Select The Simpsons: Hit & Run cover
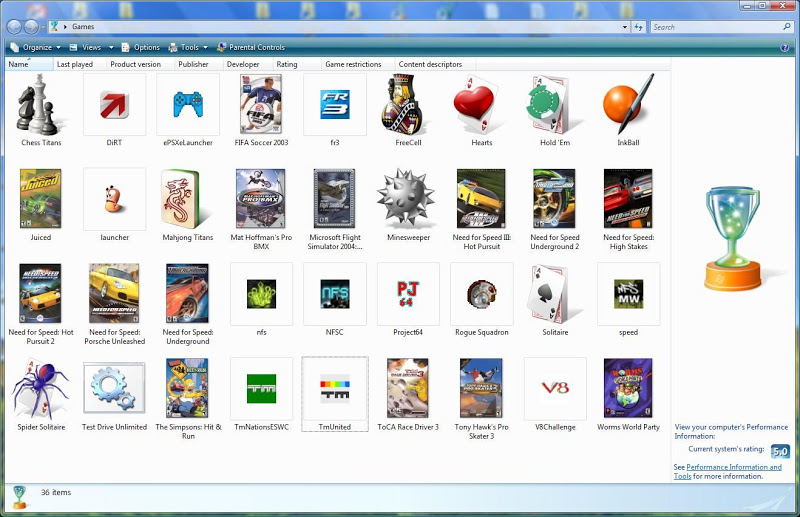The height and width of the screenshot is (517, 800). click(x=187, y=388)
